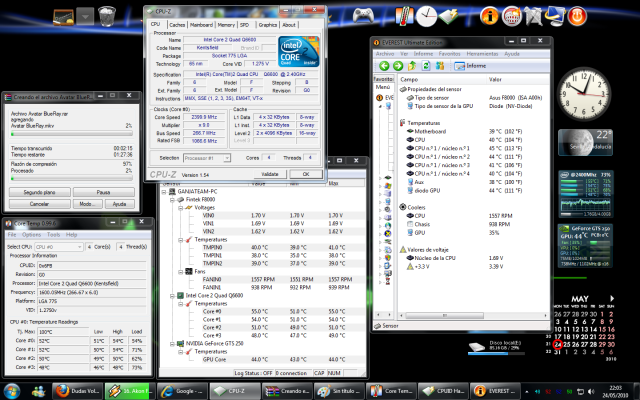640x400 pixels.
Task: Collapse the Intel Core 2 Quad Q6600 node
Action: point(172,296)
